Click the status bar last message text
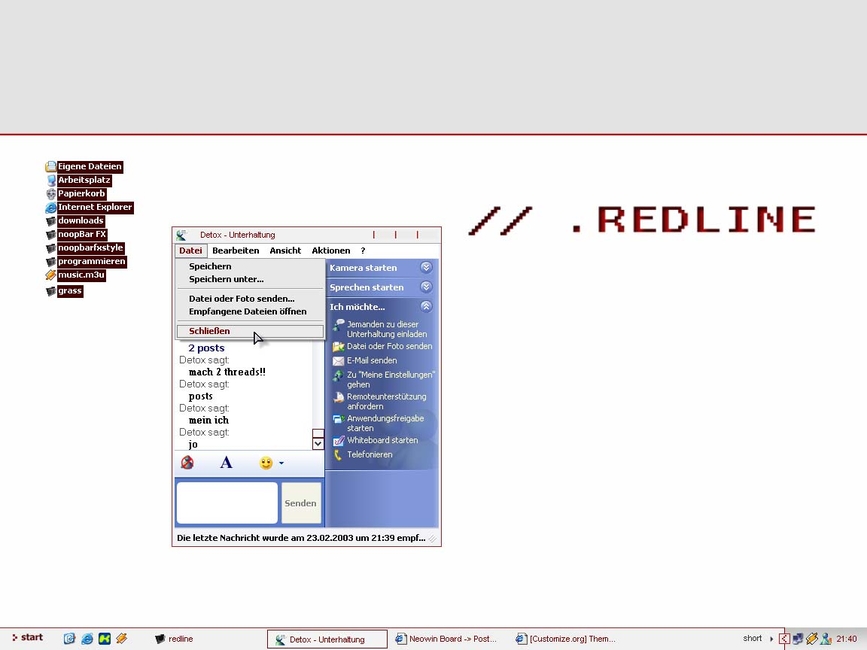The image size is (867, 650). (301, 538)
